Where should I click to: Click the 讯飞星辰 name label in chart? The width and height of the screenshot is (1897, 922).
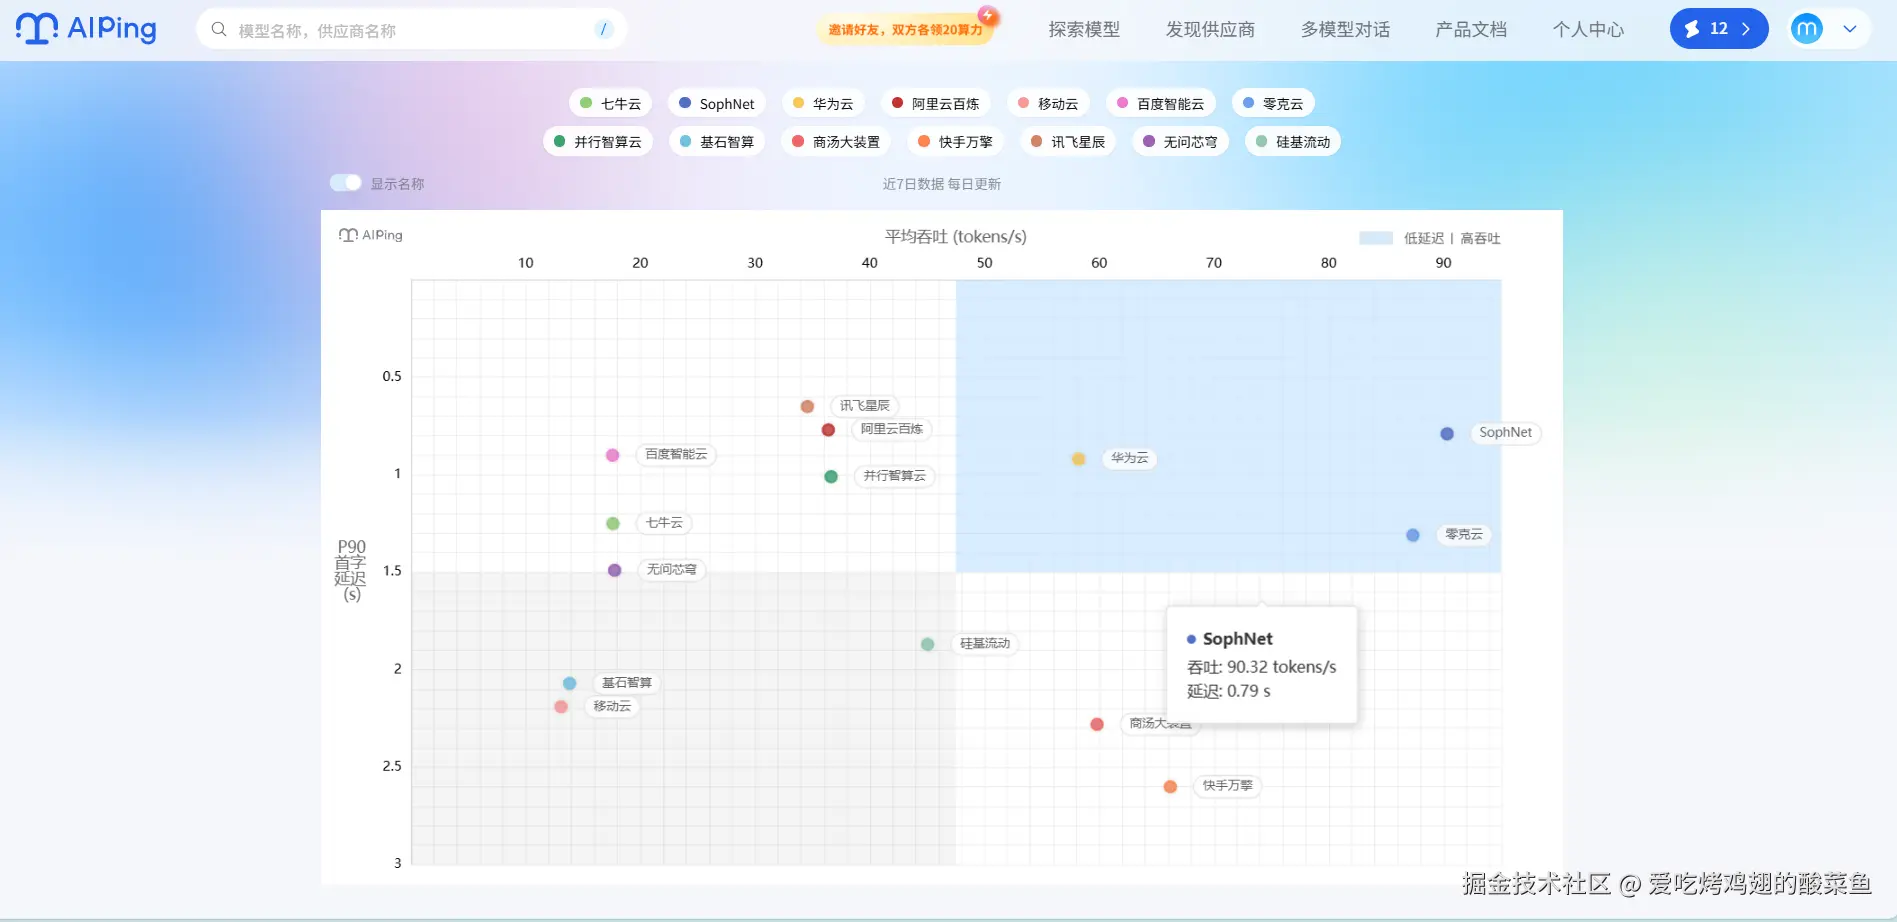(x=864, y=405)
